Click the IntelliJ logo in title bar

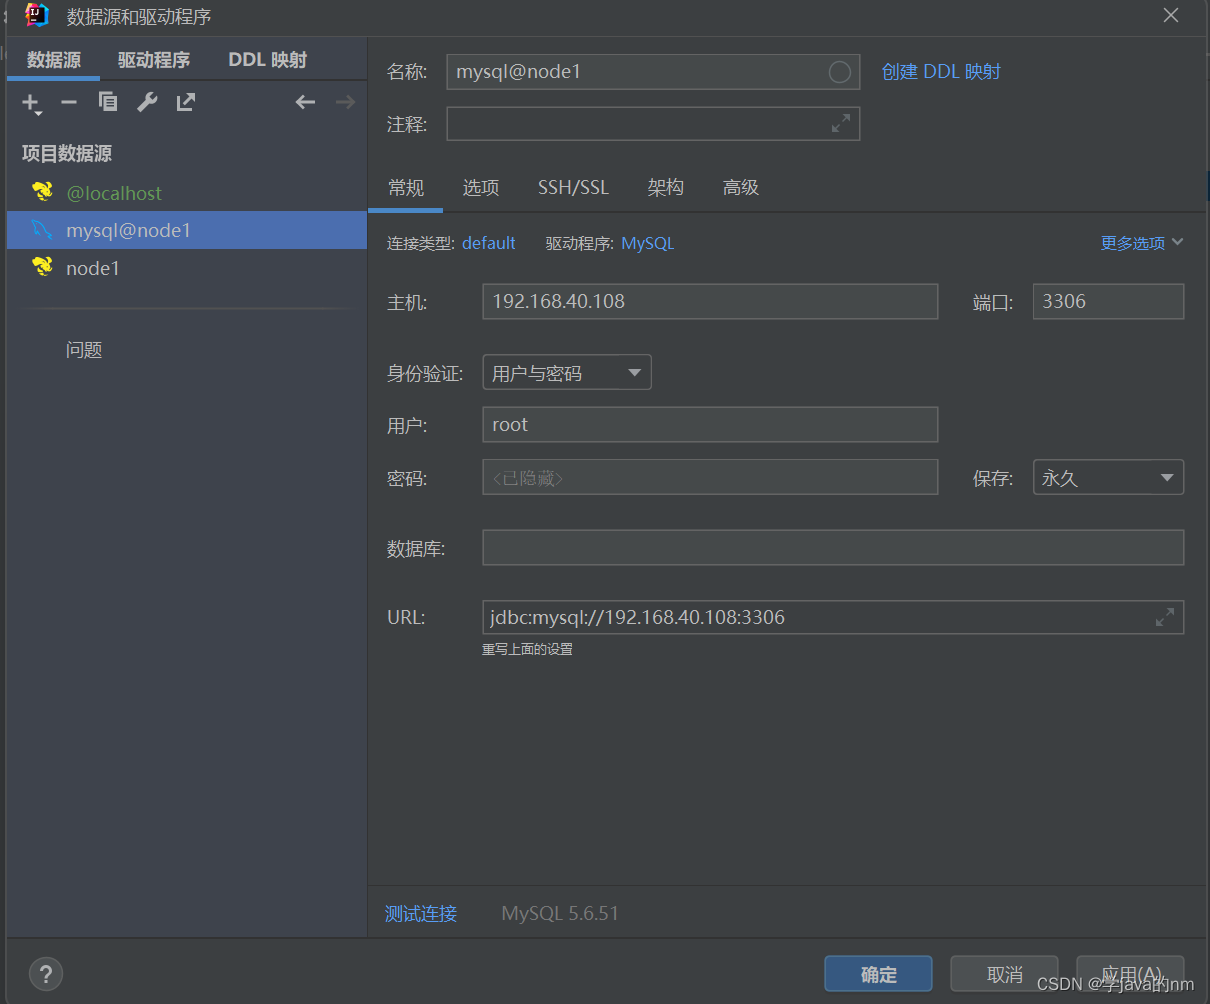(x=37, y=15)
